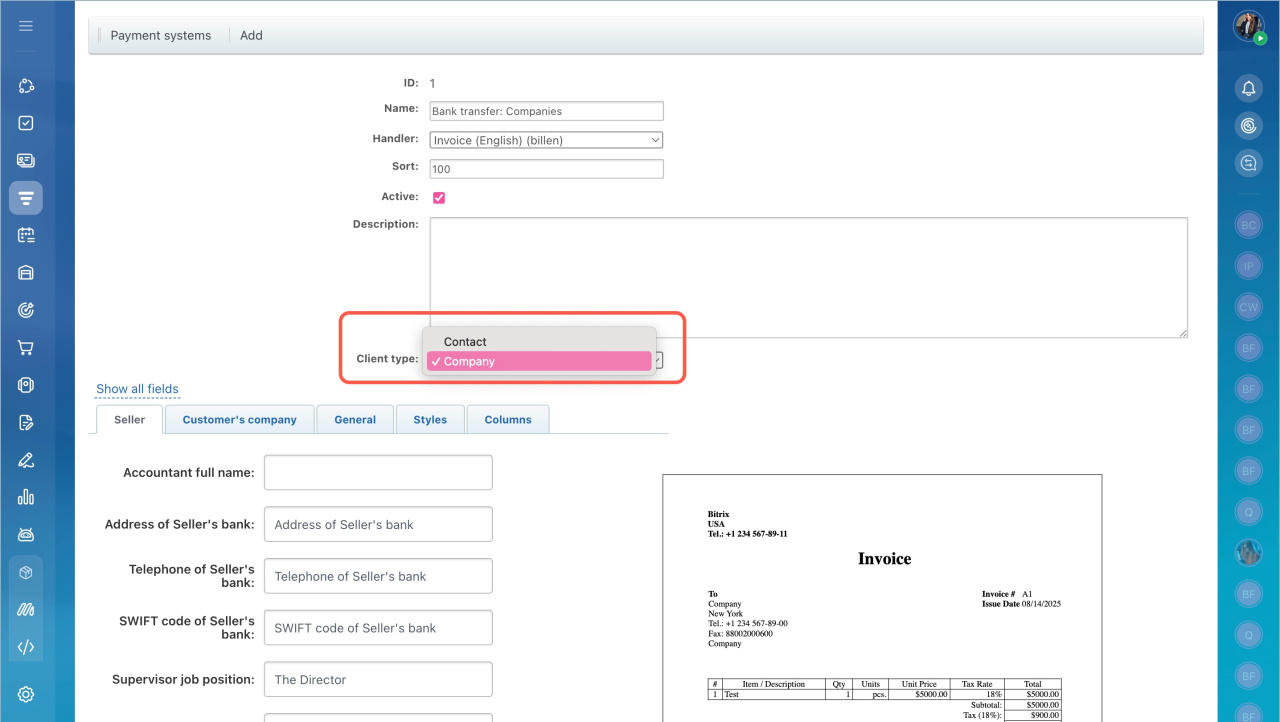Screen dimensions: 1280x722
Task: Open the tasks checkmark icon in sidebar
Action: click(26, 123)
